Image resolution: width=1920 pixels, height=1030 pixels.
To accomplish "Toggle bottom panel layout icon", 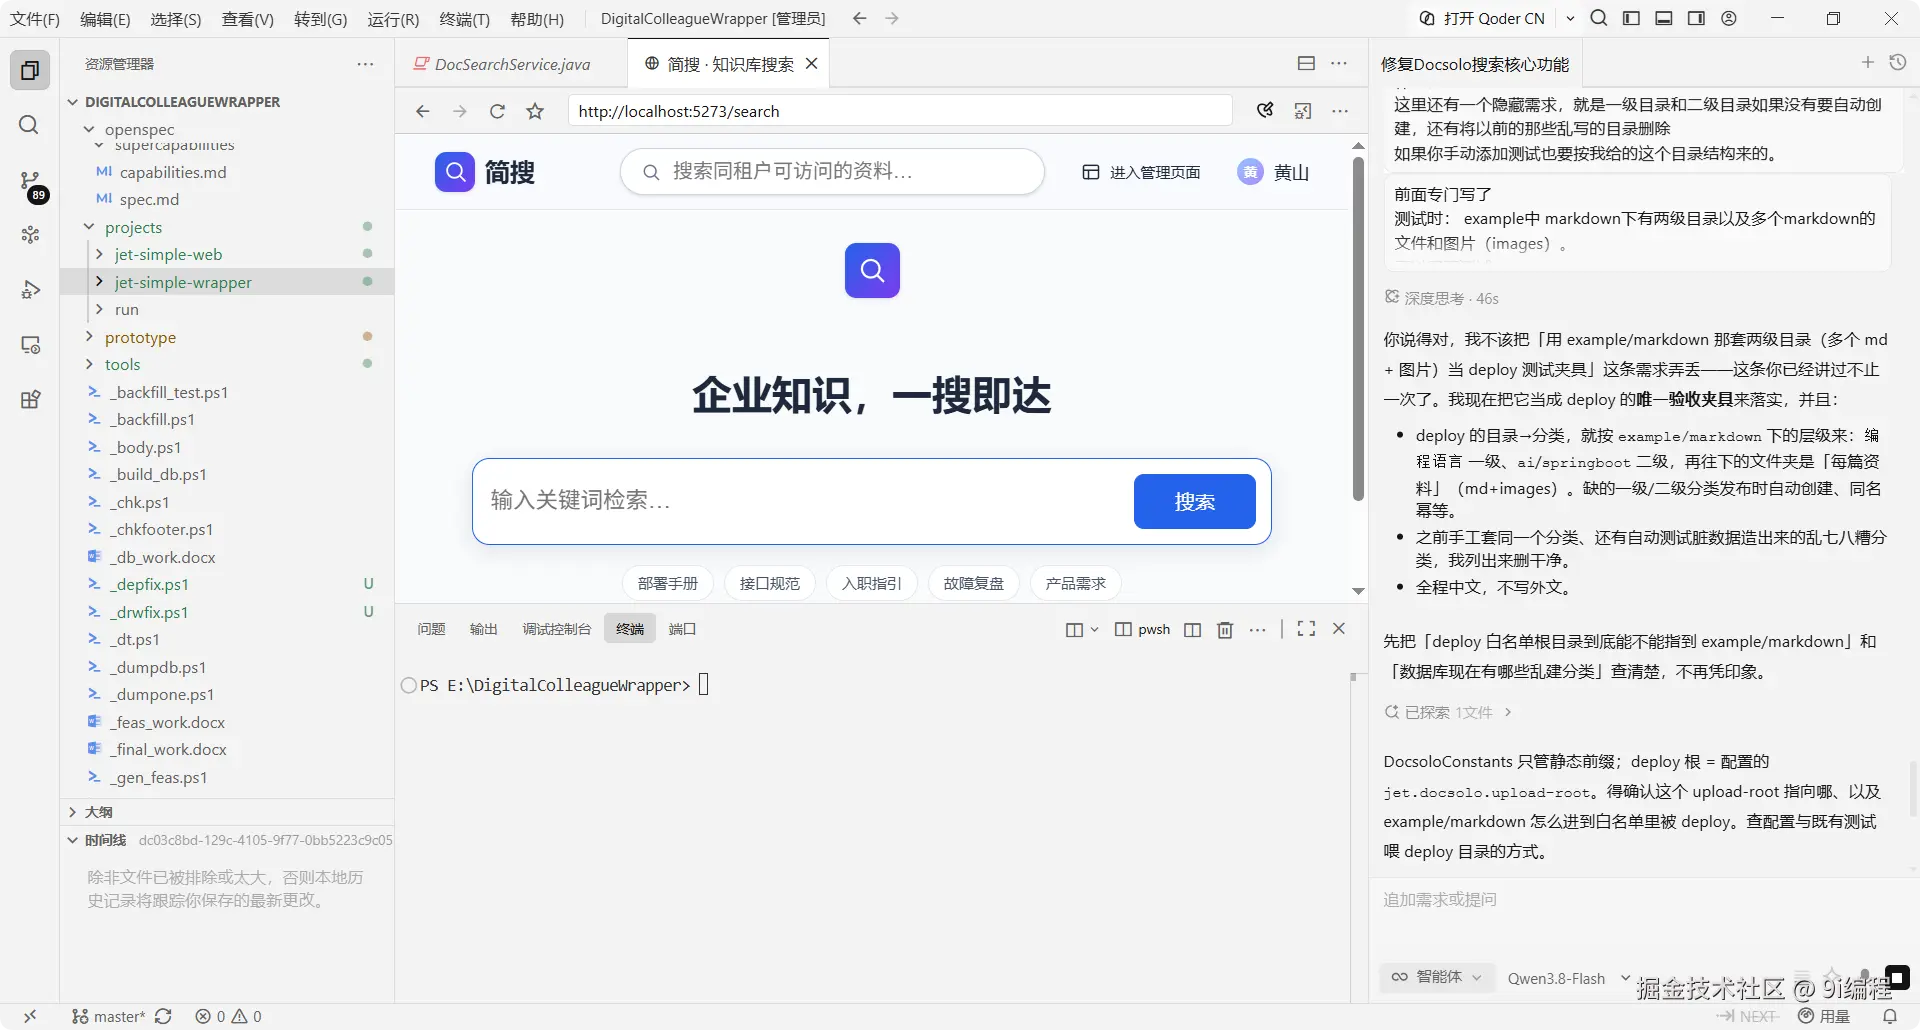I will [x=1664, y=18].
